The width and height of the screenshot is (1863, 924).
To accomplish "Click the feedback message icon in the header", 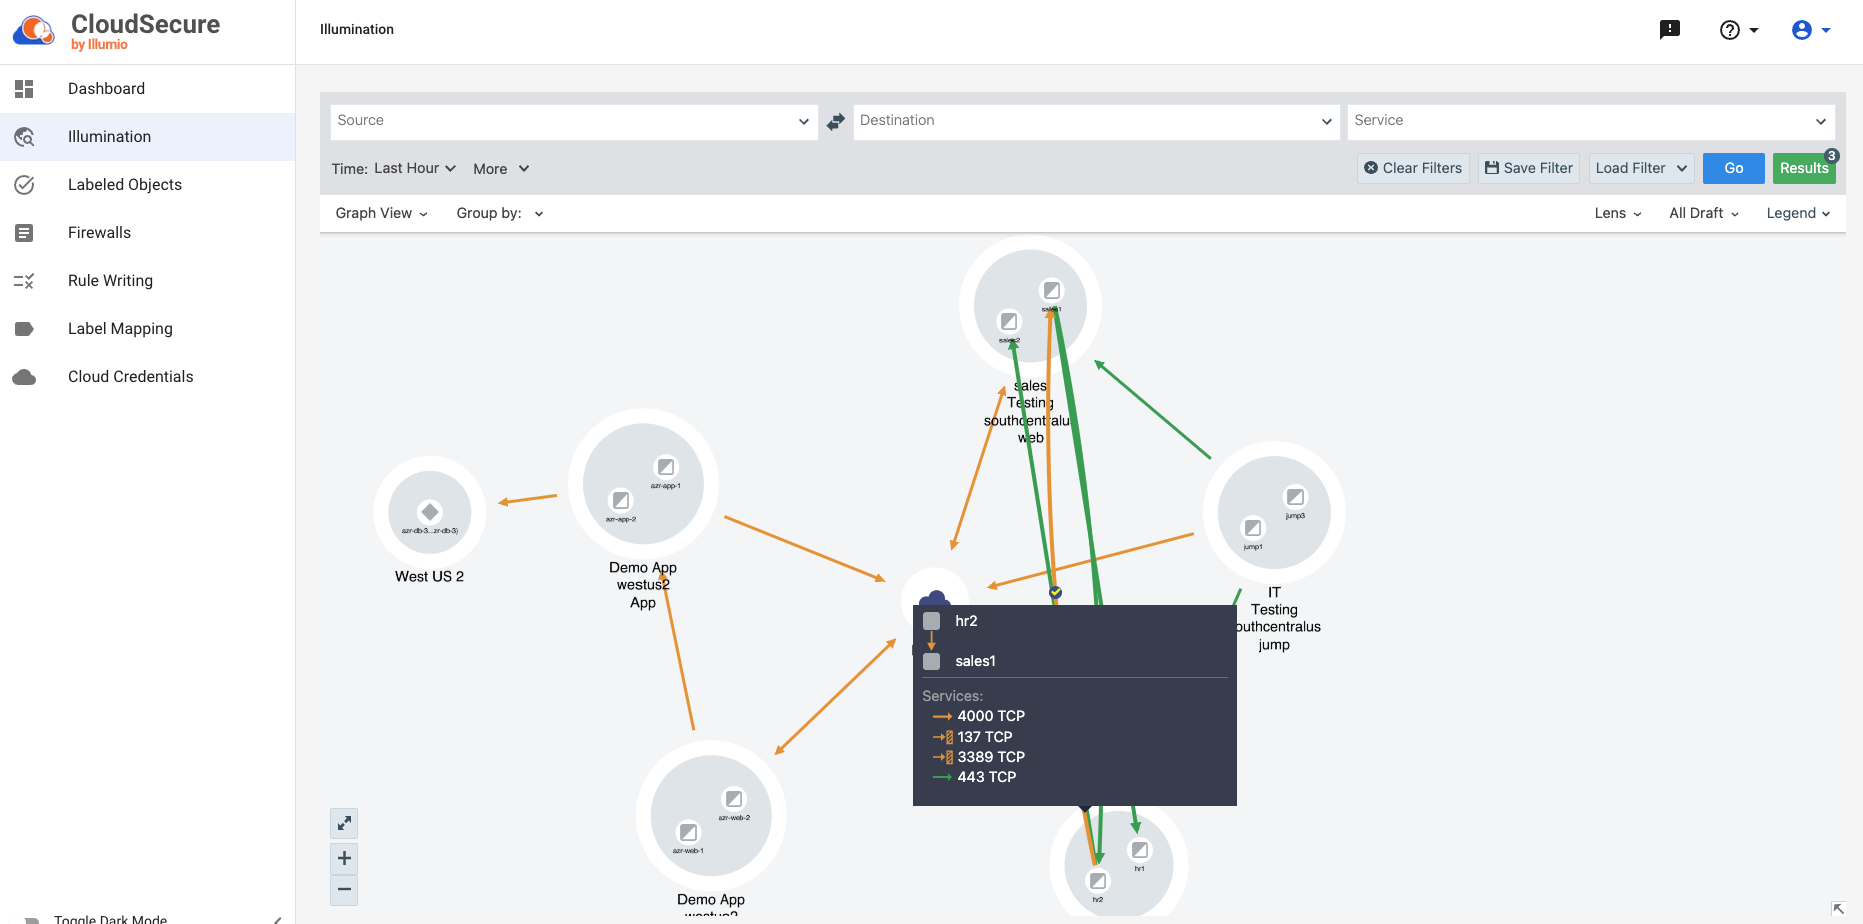I will coord(1669,29).
